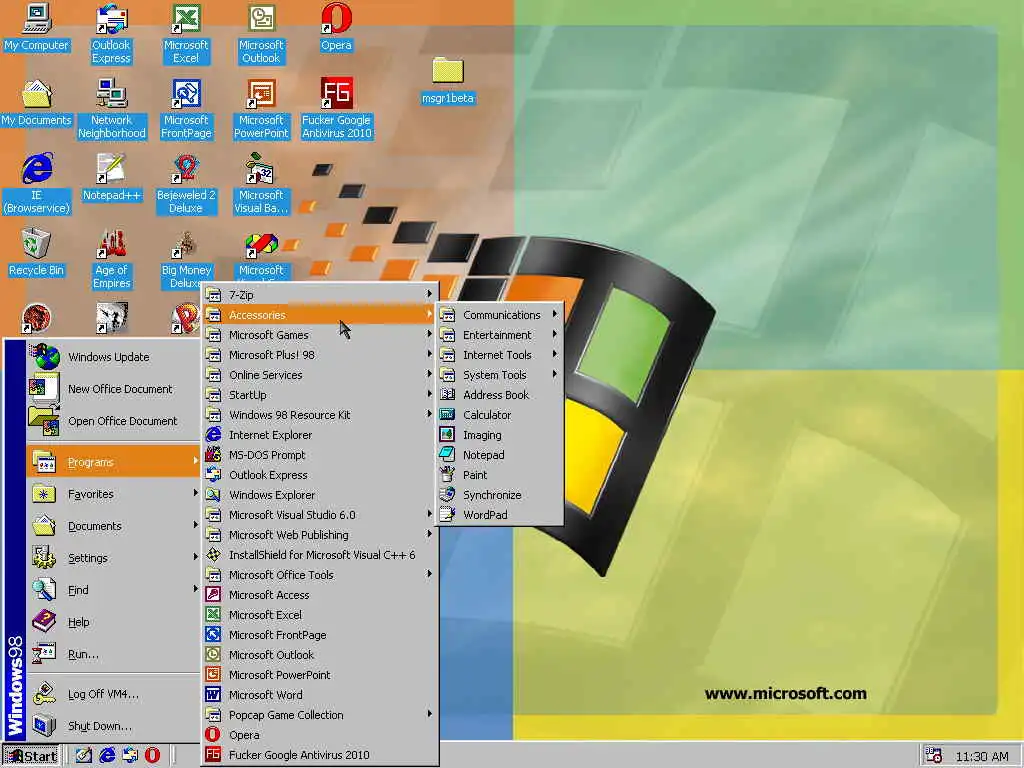Expand the Settings submenu

[x=113, y=558]
